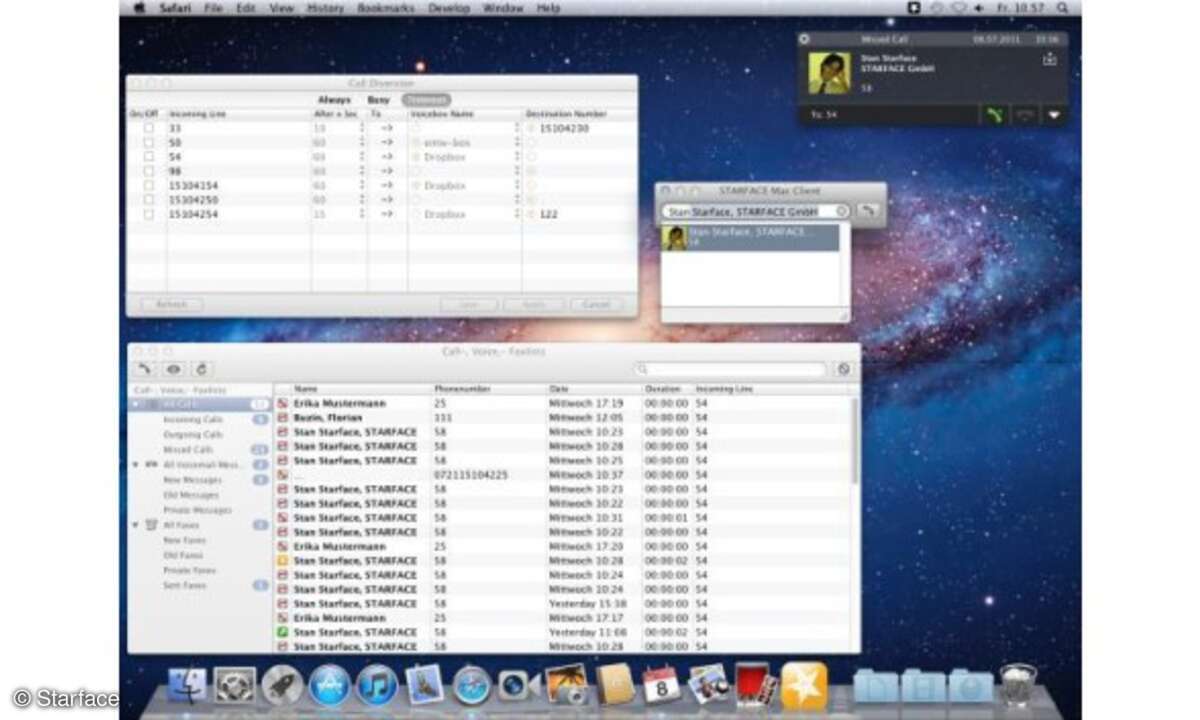This screenshot has width=1200, height=720.
Task: Click the Save button in Call Diversion
Action: point(468,304)
